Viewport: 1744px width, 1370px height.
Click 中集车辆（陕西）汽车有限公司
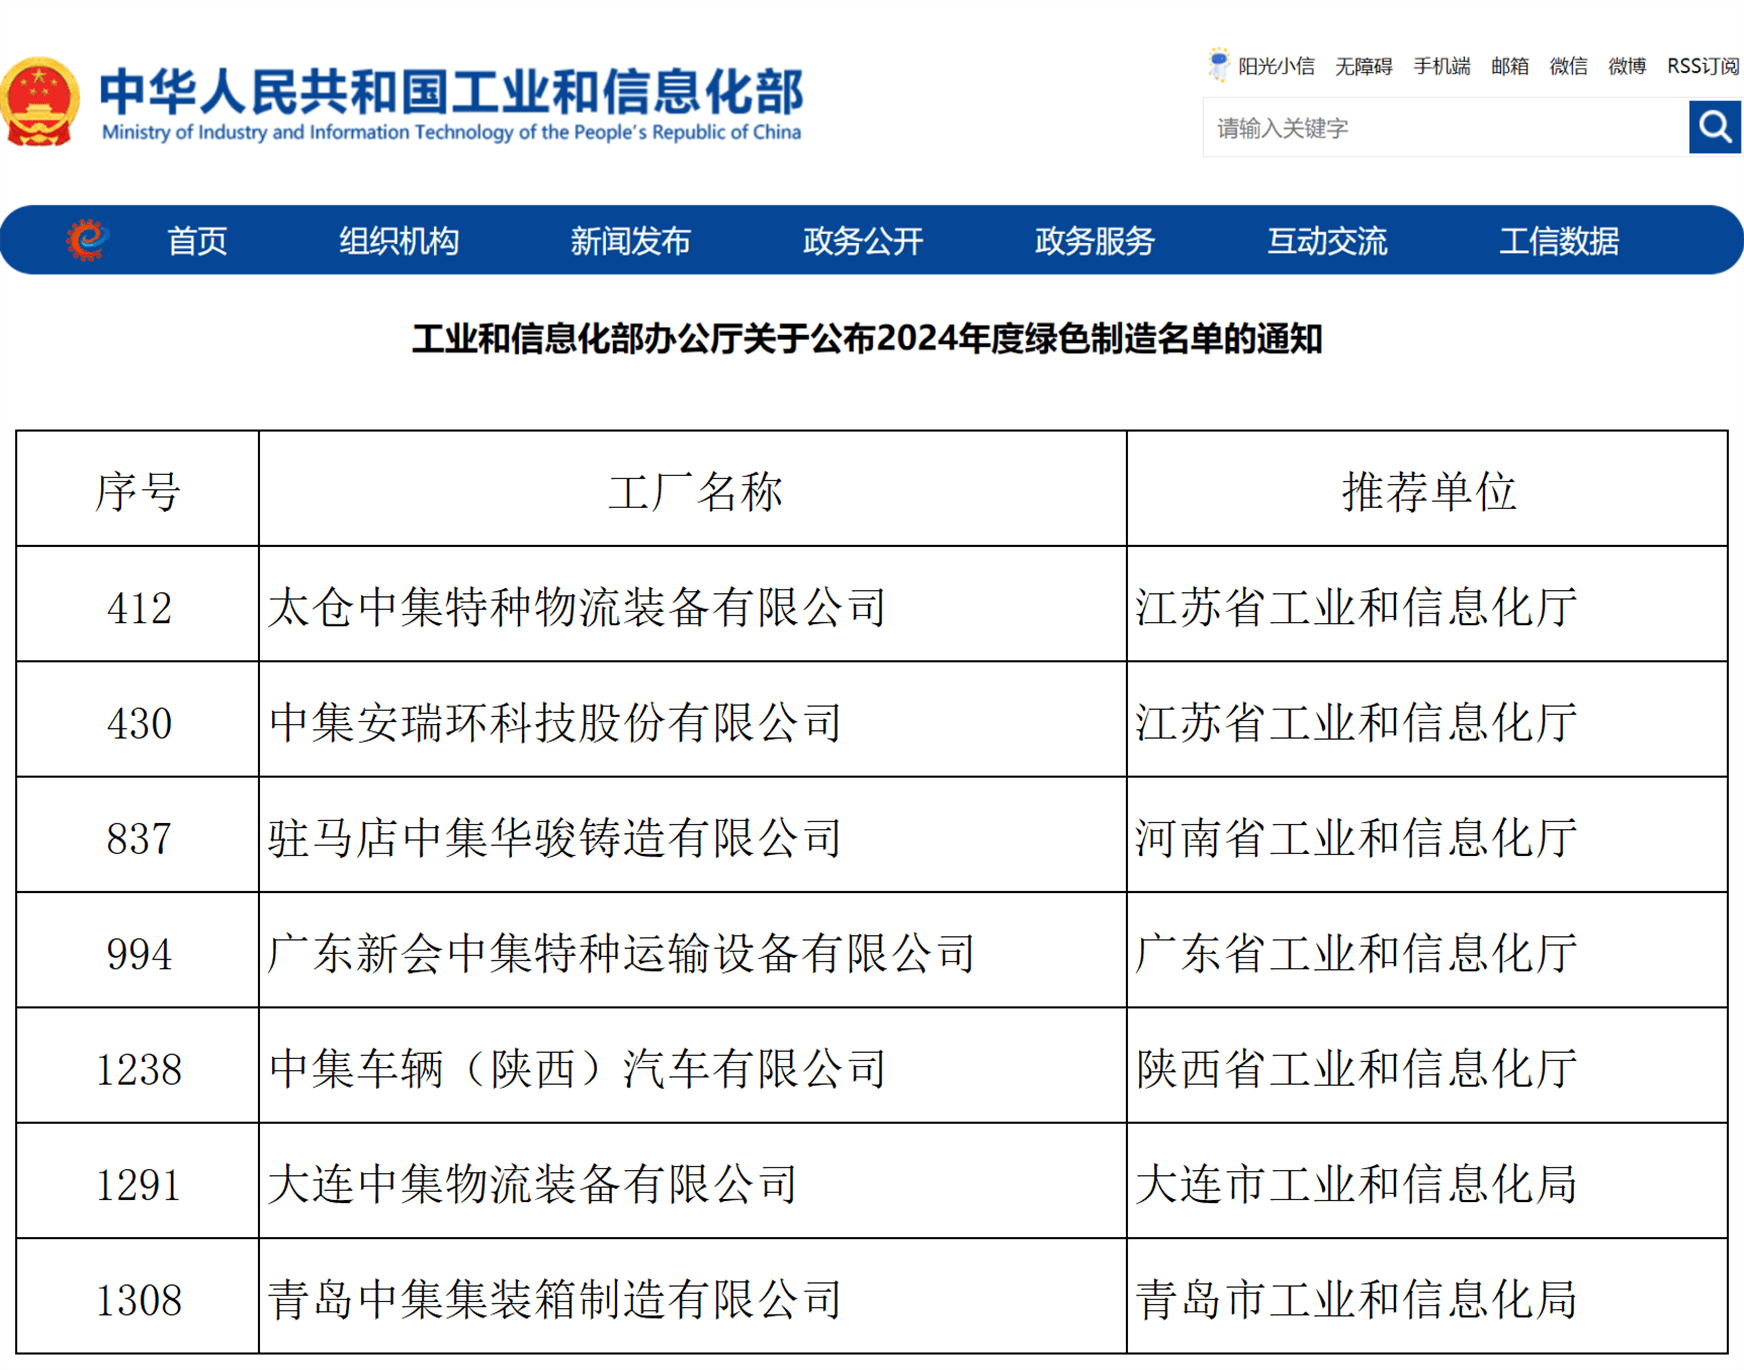[x=577, y=1069]
